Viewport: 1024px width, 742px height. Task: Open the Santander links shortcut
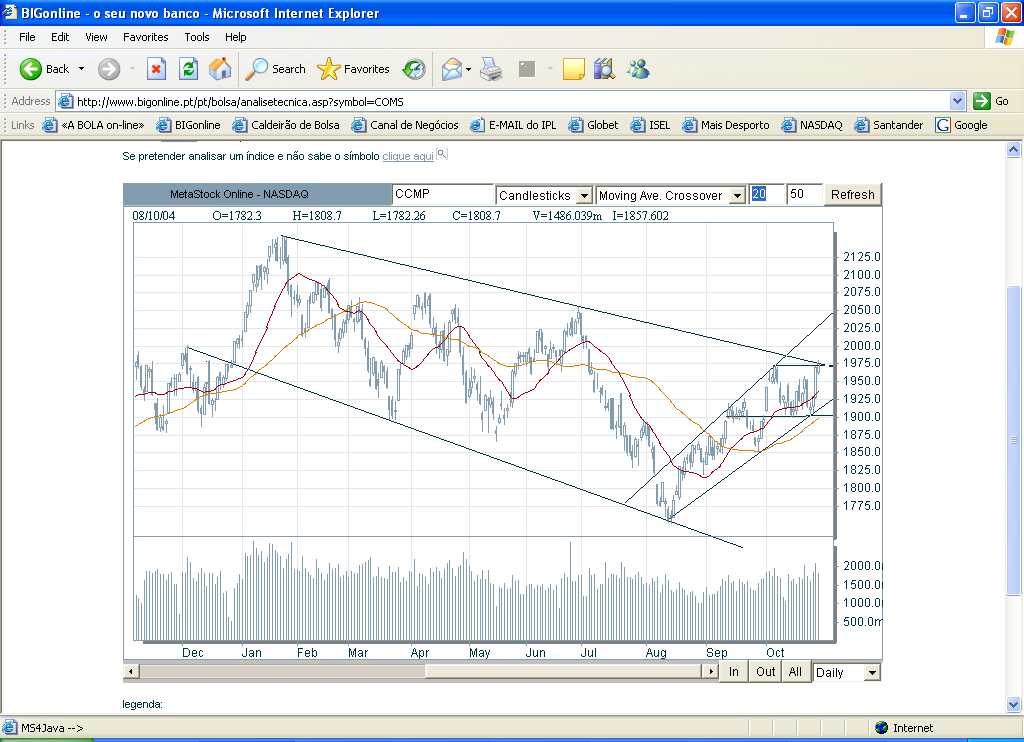[x=889, y=125]
